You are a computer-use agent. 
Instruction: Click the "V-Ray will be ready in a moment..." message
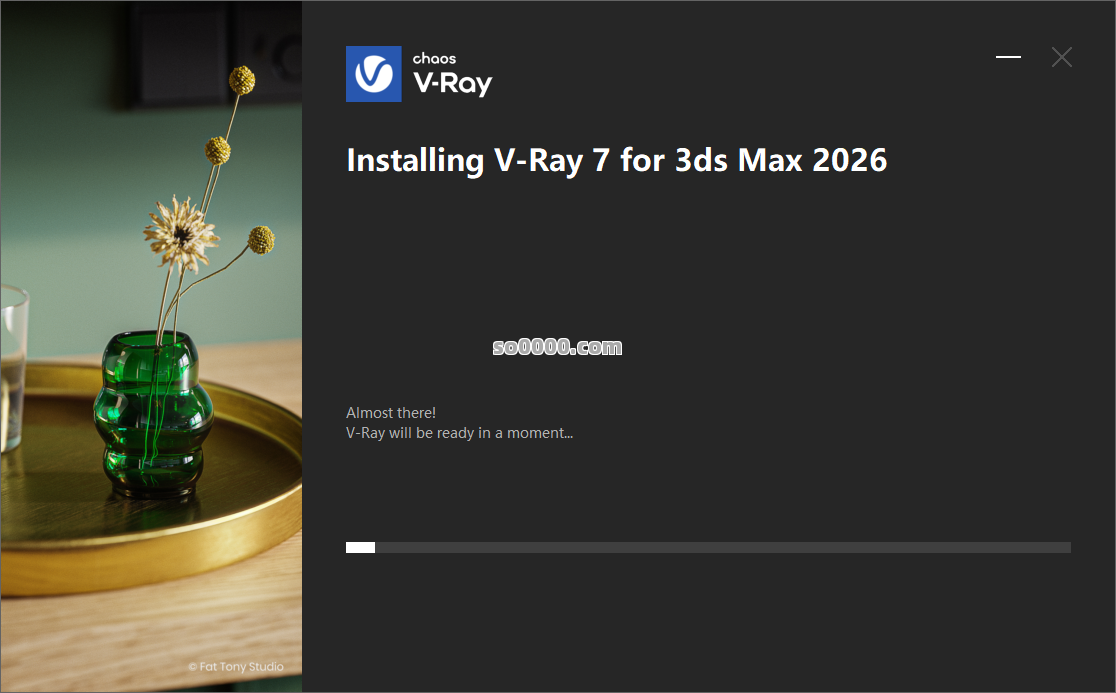coord(459,433)
